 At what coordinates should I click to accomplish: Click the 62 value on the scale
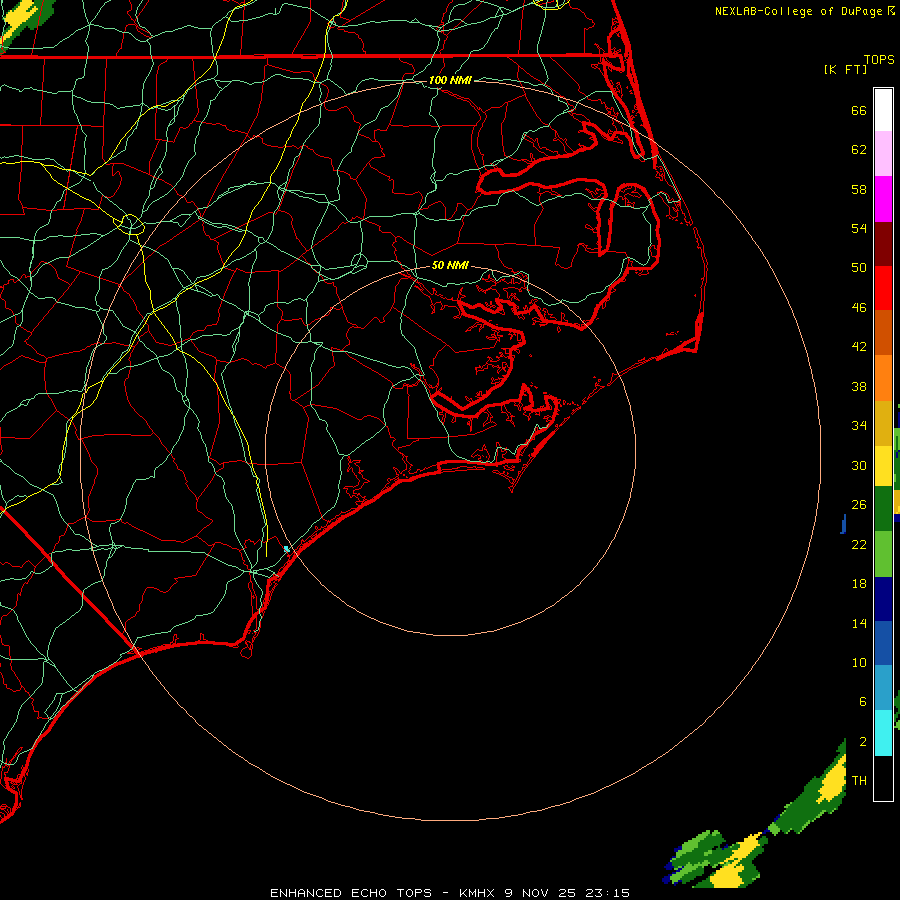click(859, 150)
